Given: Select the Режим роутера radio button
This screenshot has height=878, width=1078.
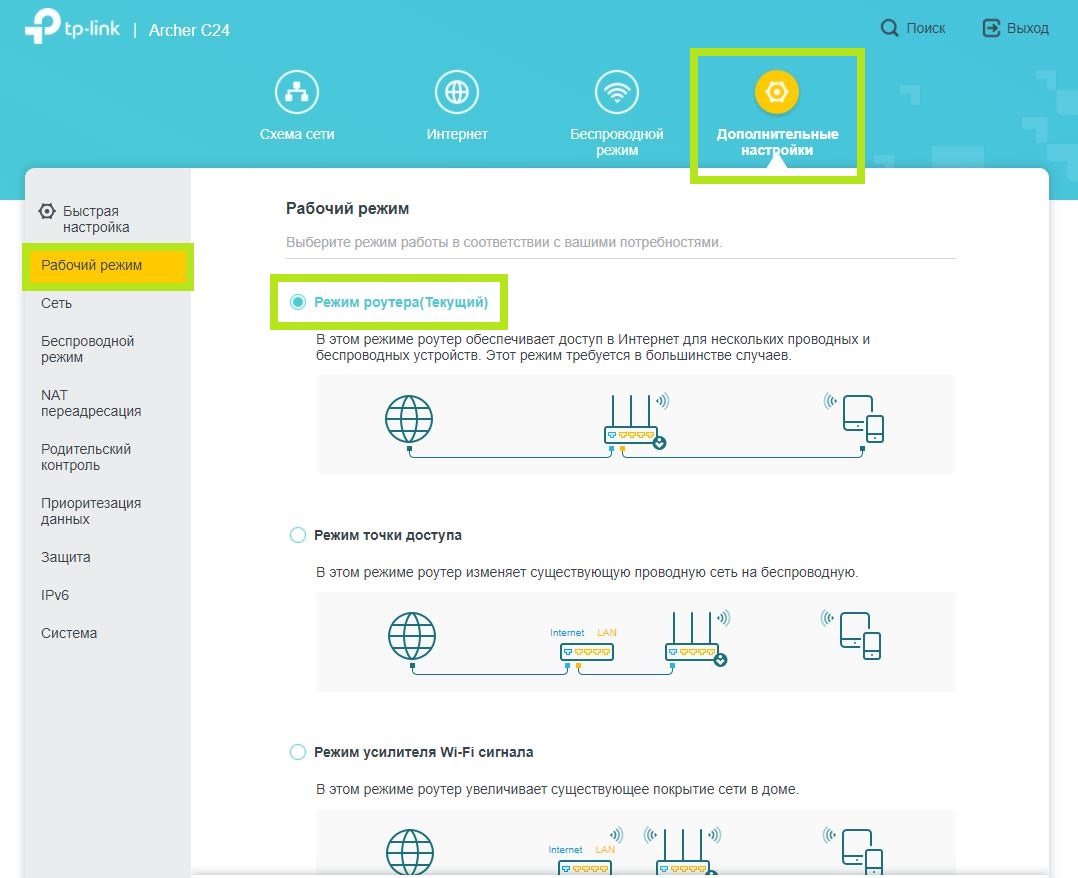Looking at the screenshot, I should click(298, 302).
